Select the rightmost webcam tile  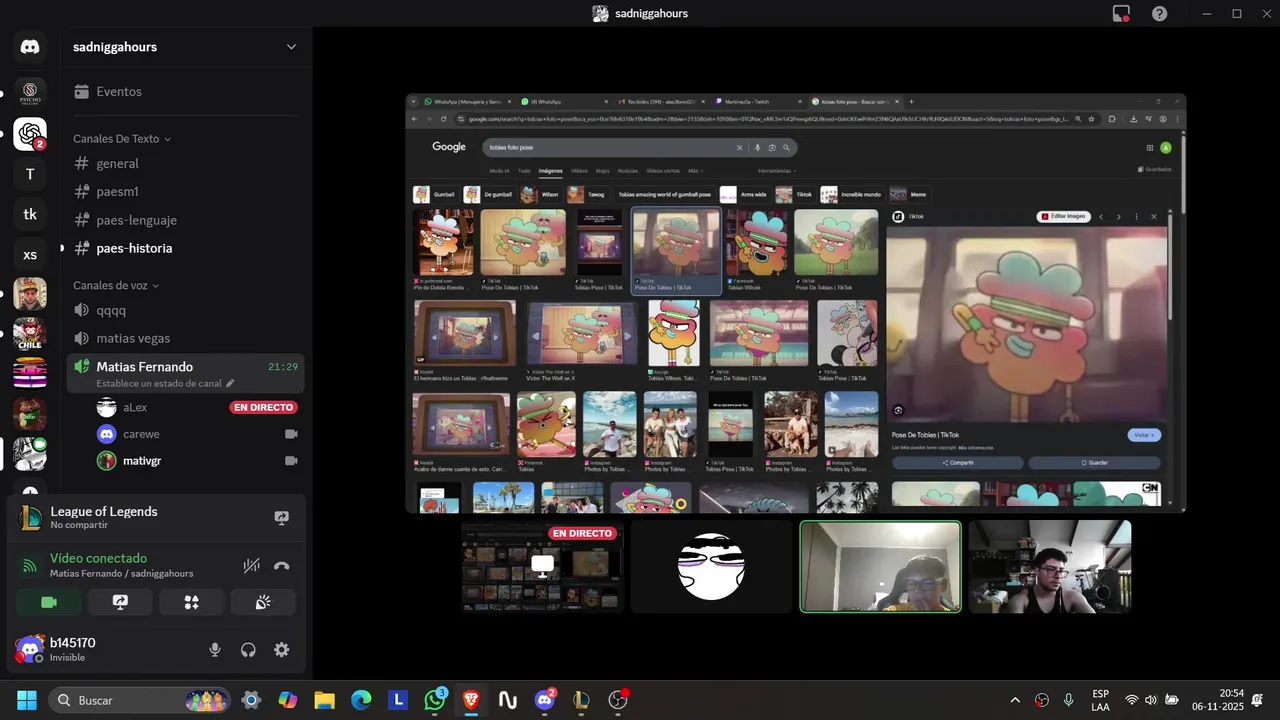(x=1050, y=566)
